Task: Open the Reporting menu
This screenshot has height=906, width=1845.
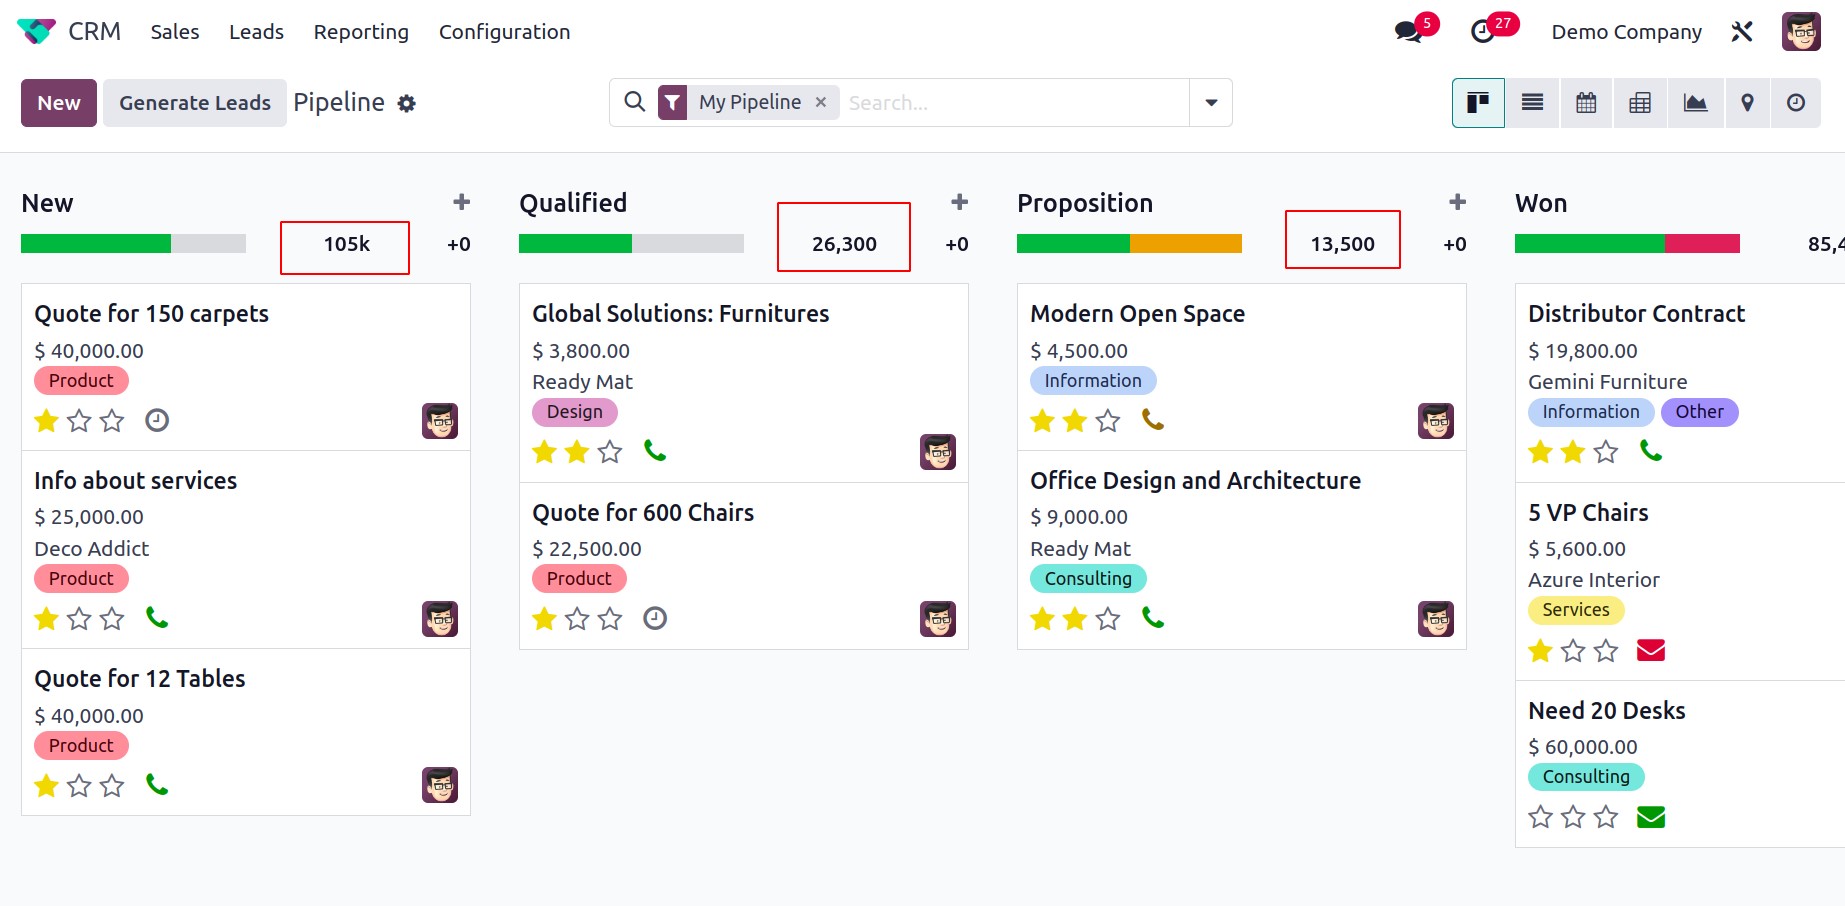Action: pyautogui.click(x=361, y=32)
